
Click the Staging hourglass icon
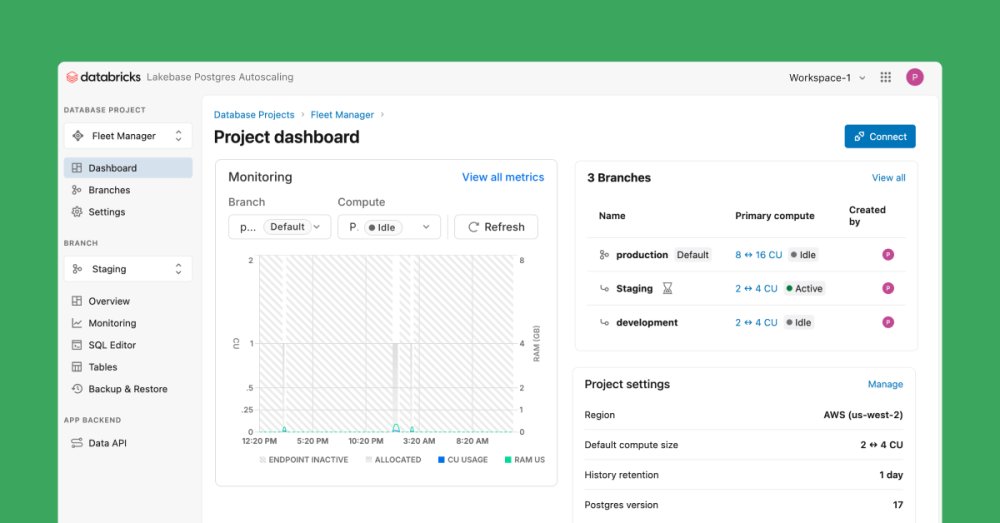pyautogui.click(x=667, y=288)
